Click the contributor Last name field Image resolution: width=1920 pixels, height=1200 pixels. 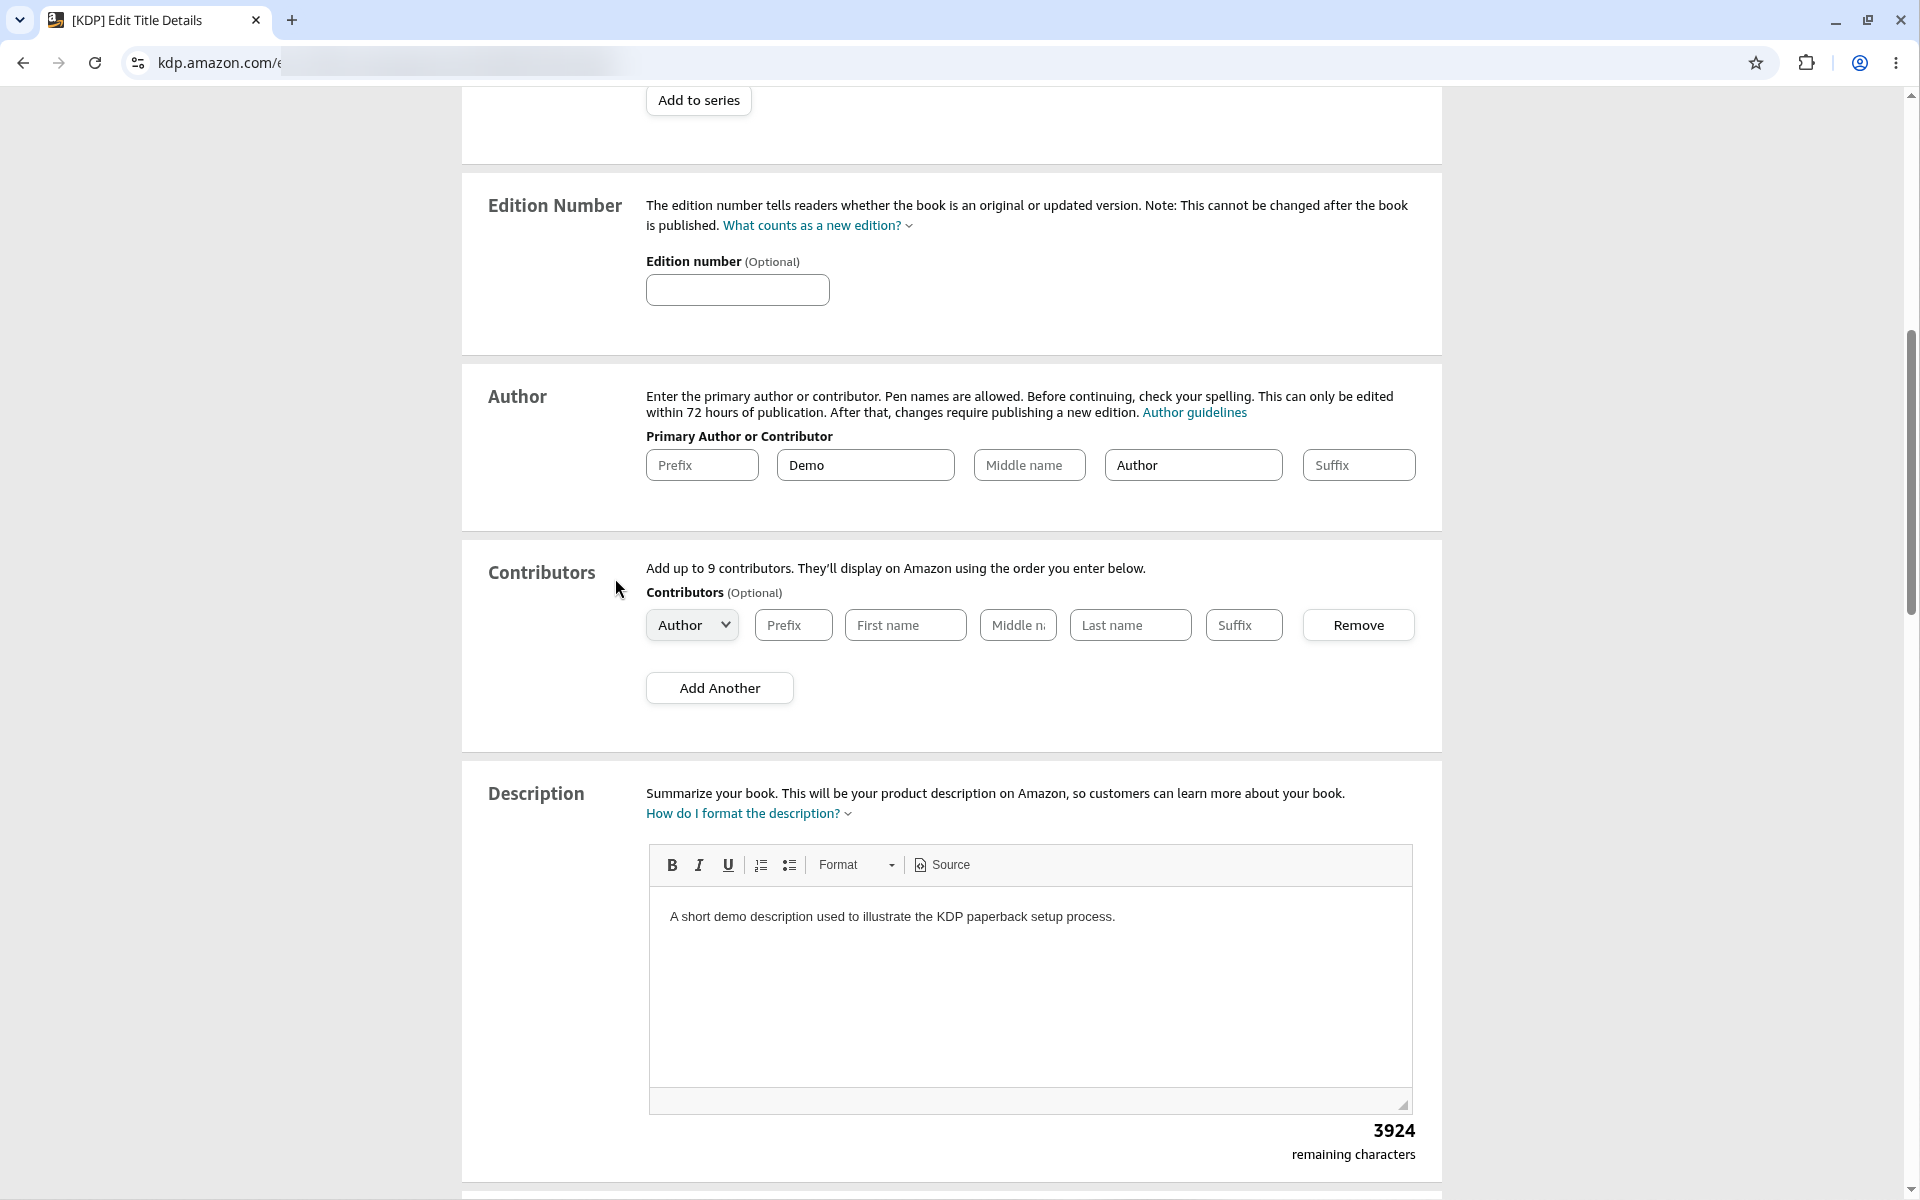click(x=1131, y=625)
